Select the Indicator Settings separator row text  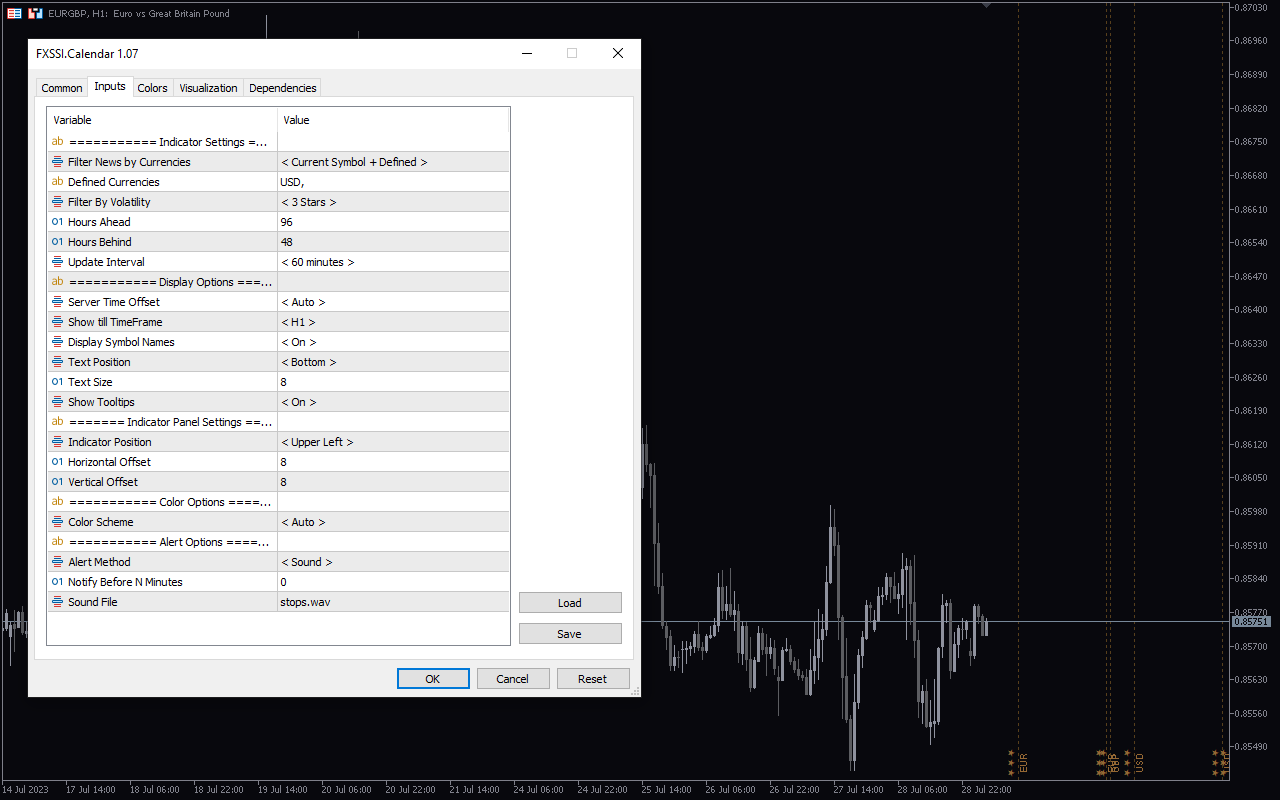point(168,142)
